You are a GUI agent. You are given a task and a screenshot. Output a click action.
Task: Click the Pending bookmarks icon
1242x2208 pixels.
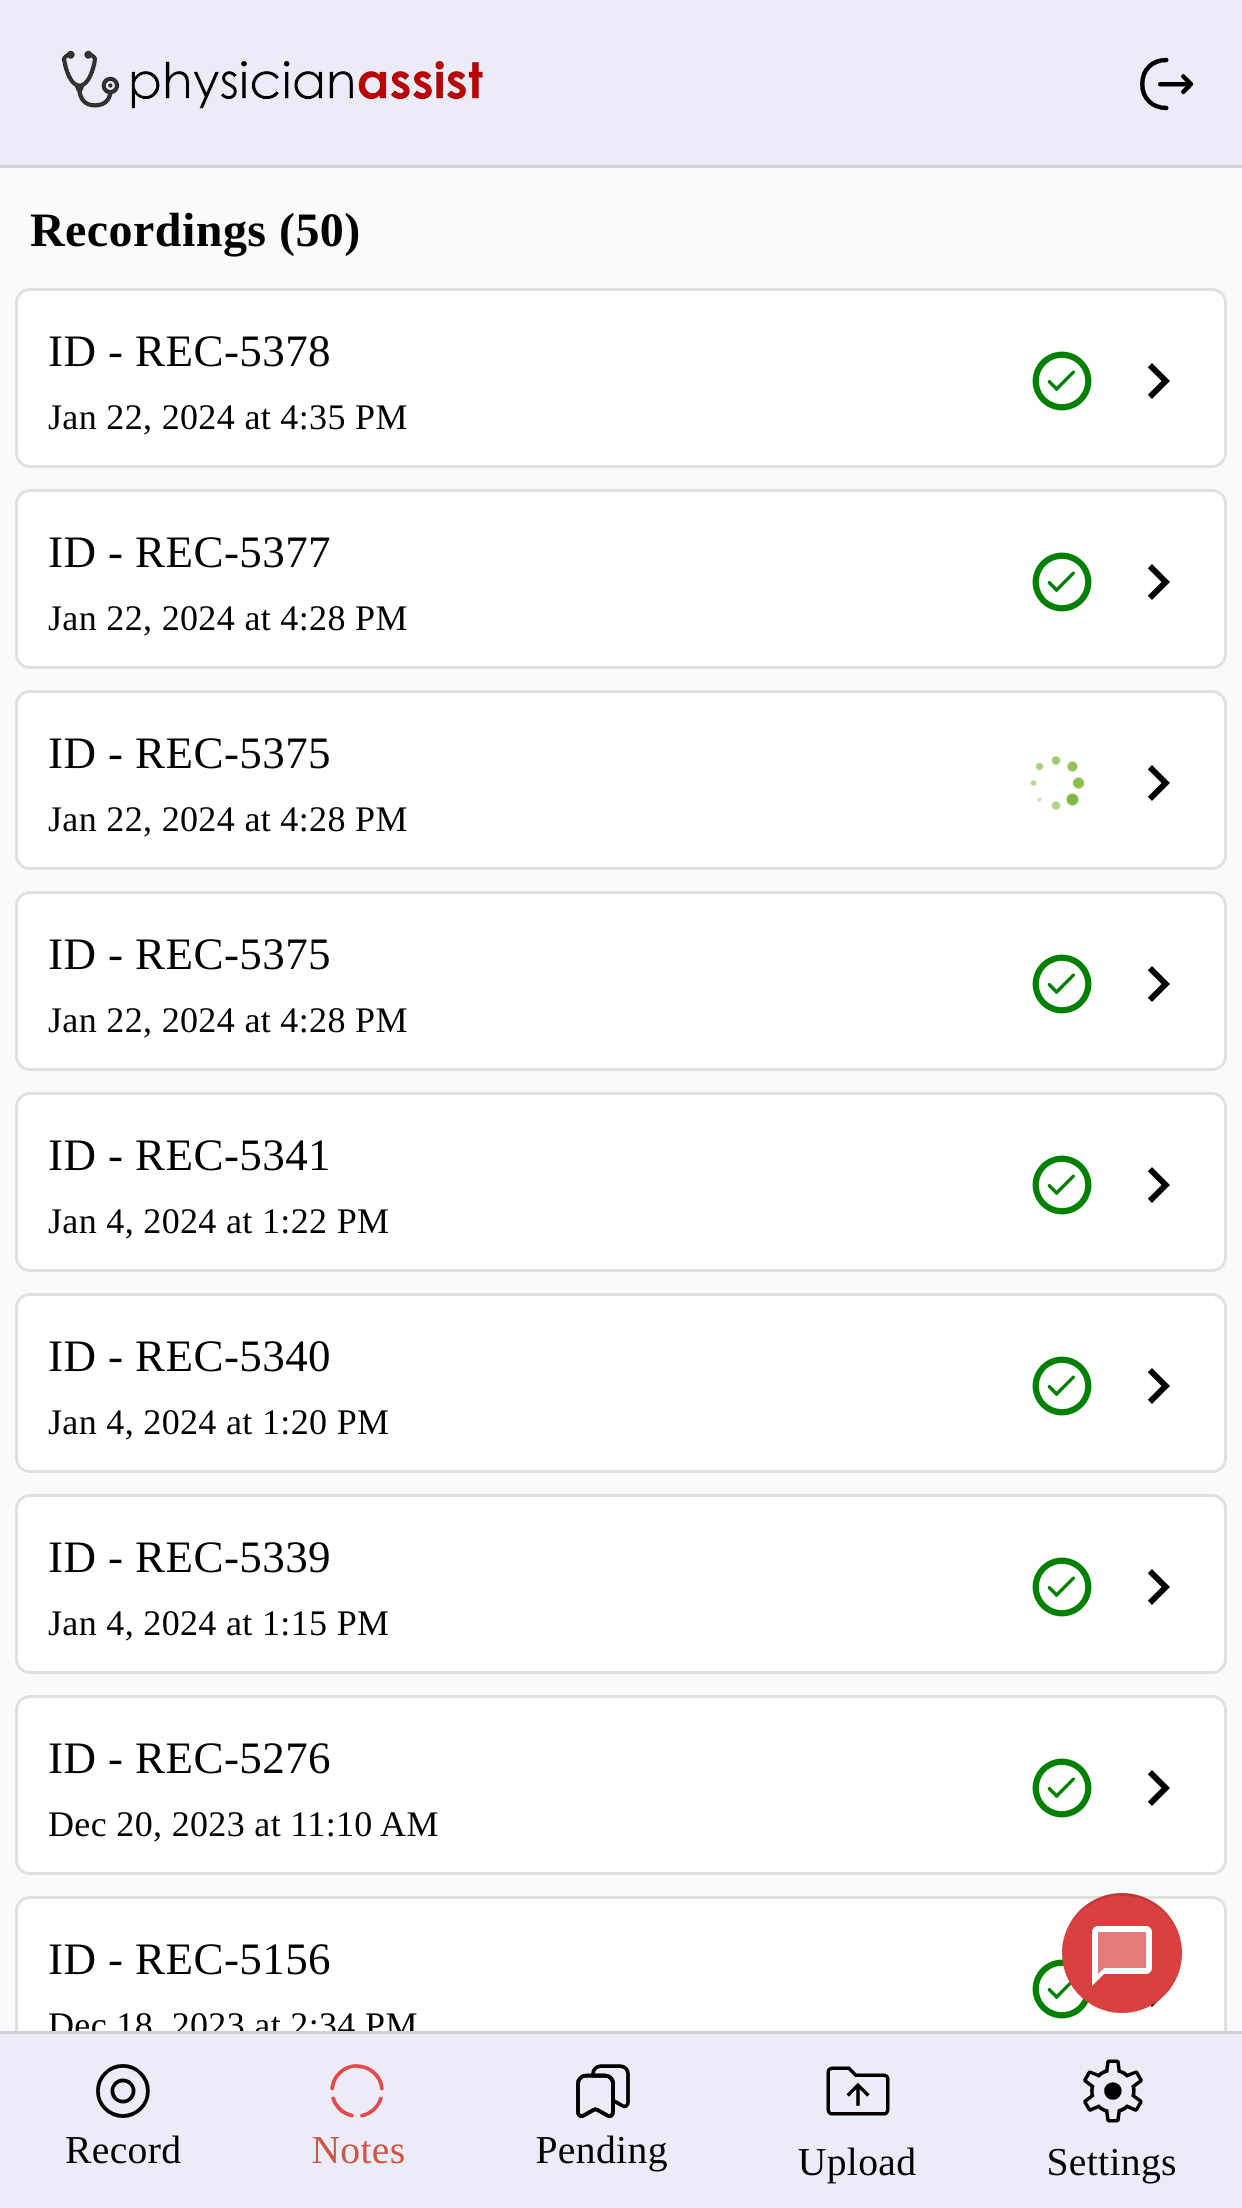[602, 2090]
